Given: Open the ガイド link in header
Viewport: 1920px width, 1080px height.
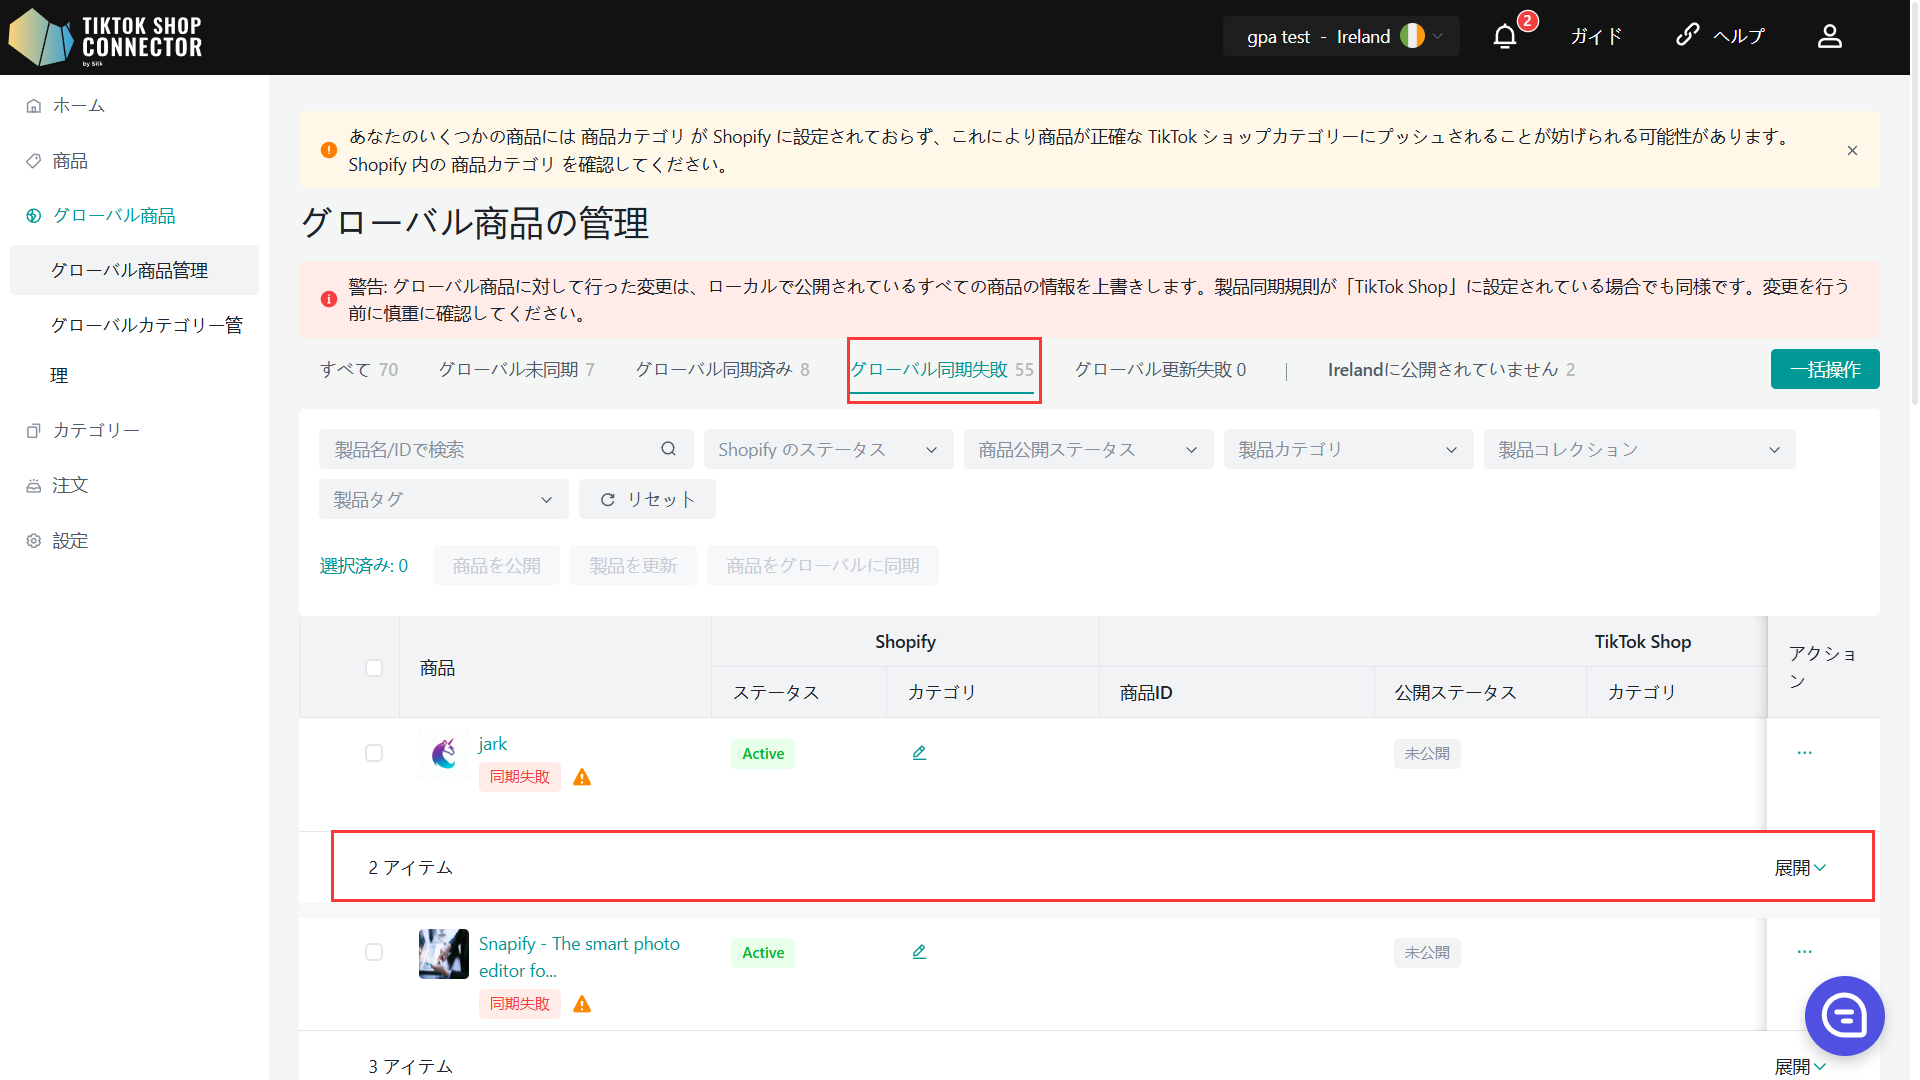Looking at the screenshot, I should (x=1595, y=37).
